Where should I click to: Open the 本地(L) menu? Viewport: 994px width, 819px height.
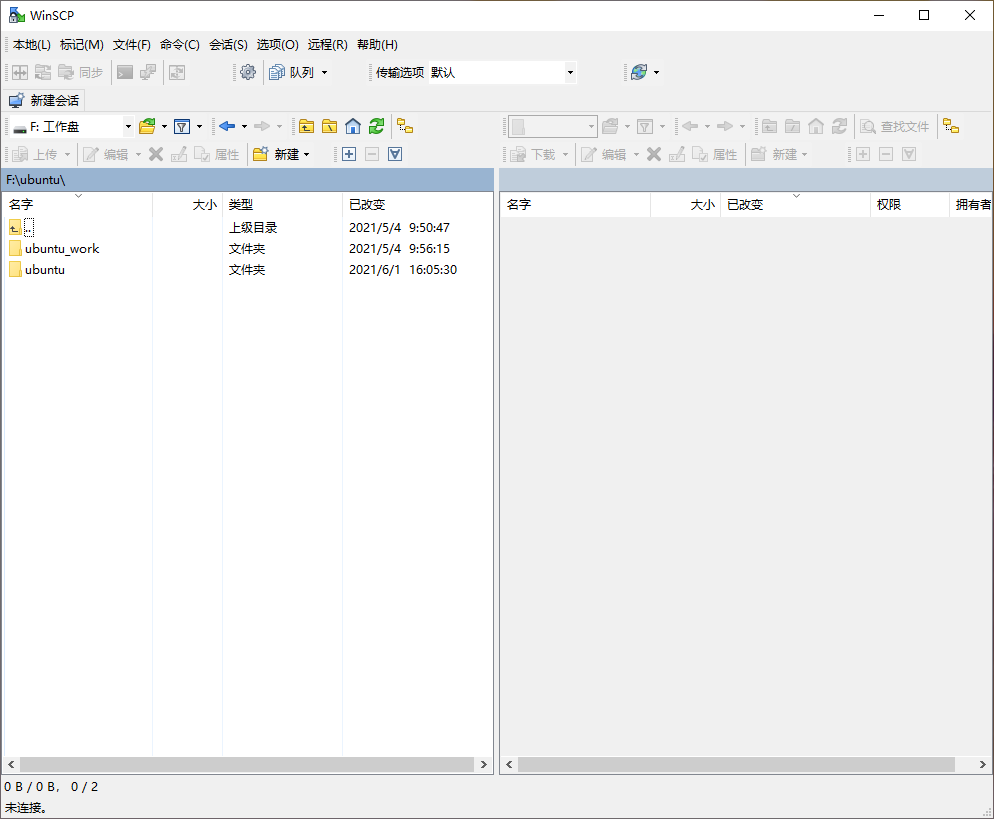(32, 44)
